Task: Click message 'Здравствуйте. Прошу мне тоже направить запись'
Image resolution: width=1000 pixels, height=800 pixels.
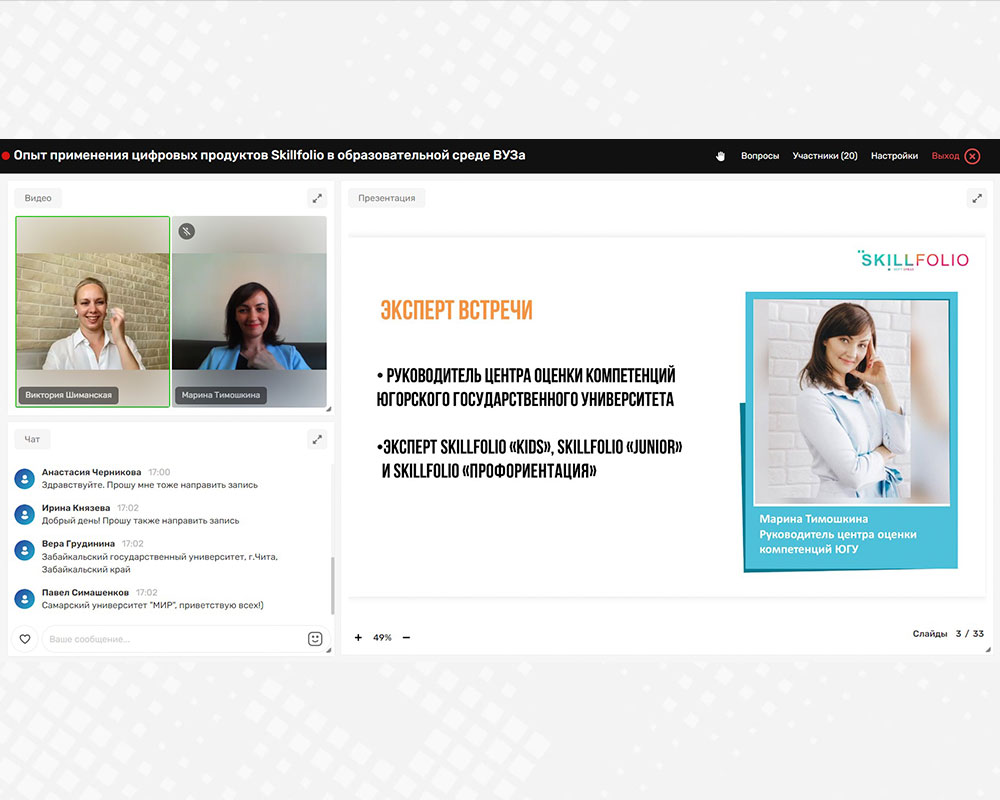Action: pos(150,485)
